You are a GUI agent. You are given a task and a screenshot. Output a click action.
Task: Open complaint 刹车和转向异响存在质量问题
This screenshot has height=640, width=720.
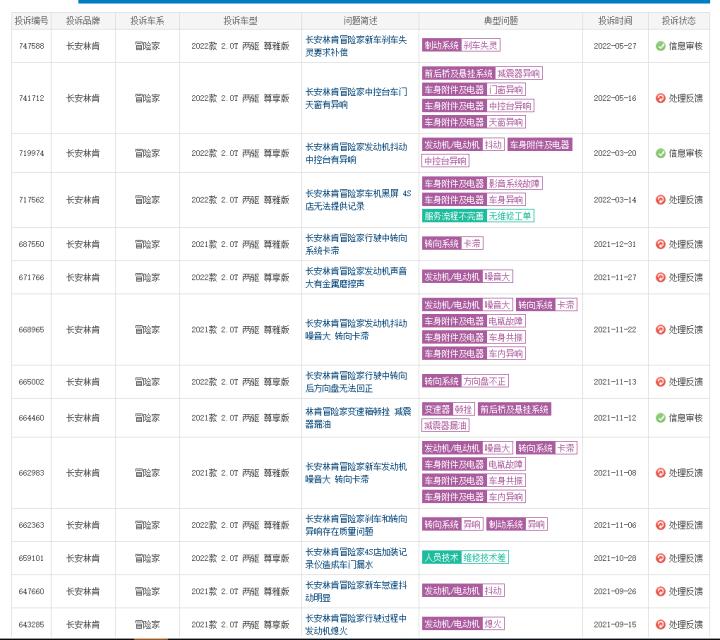(356, 525)
